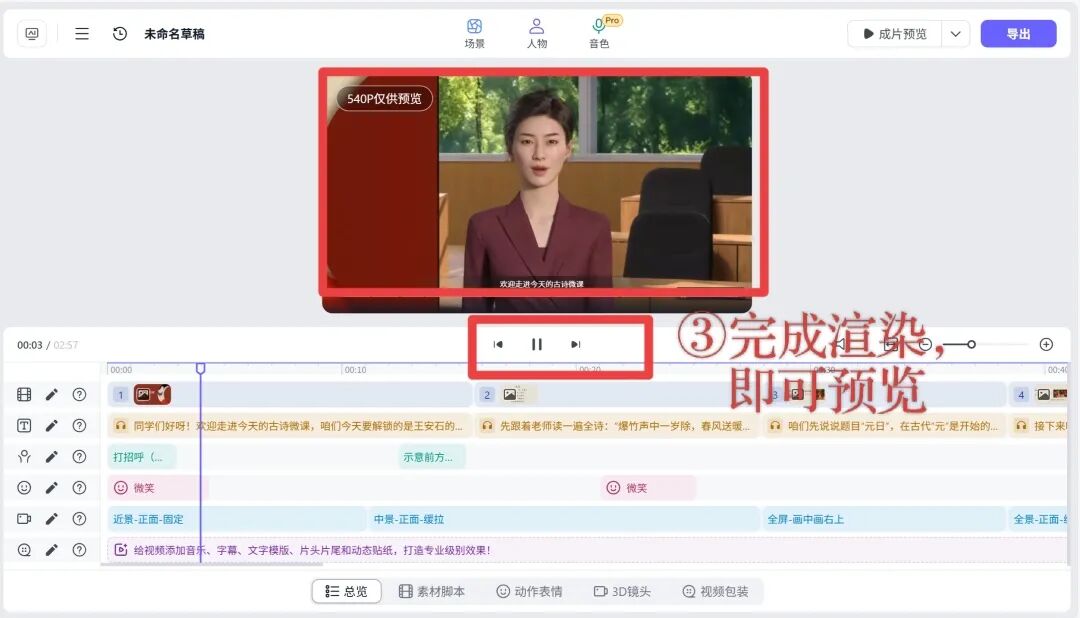
Task: Click the 导出 export button
Action: click(1018, 32)
